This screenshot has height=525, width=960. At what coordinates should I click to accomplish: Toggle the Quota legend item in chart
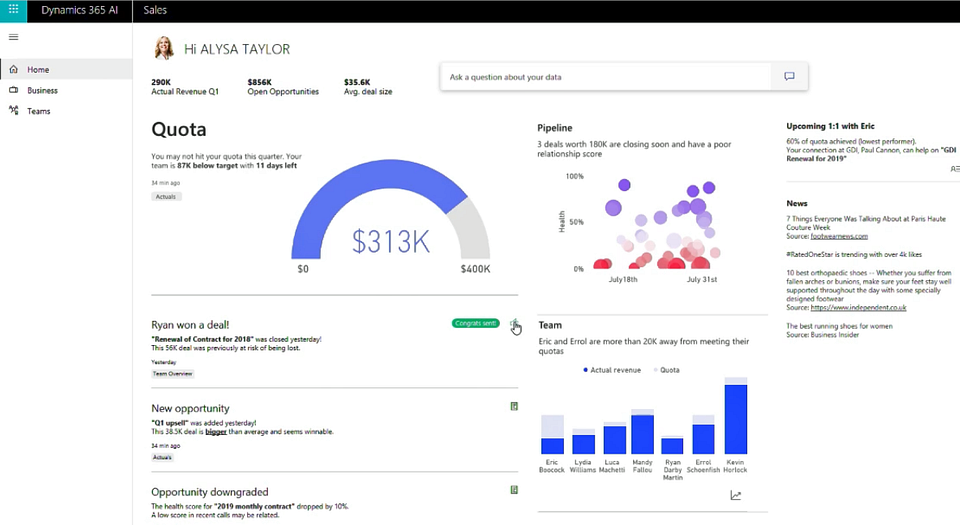666,370
